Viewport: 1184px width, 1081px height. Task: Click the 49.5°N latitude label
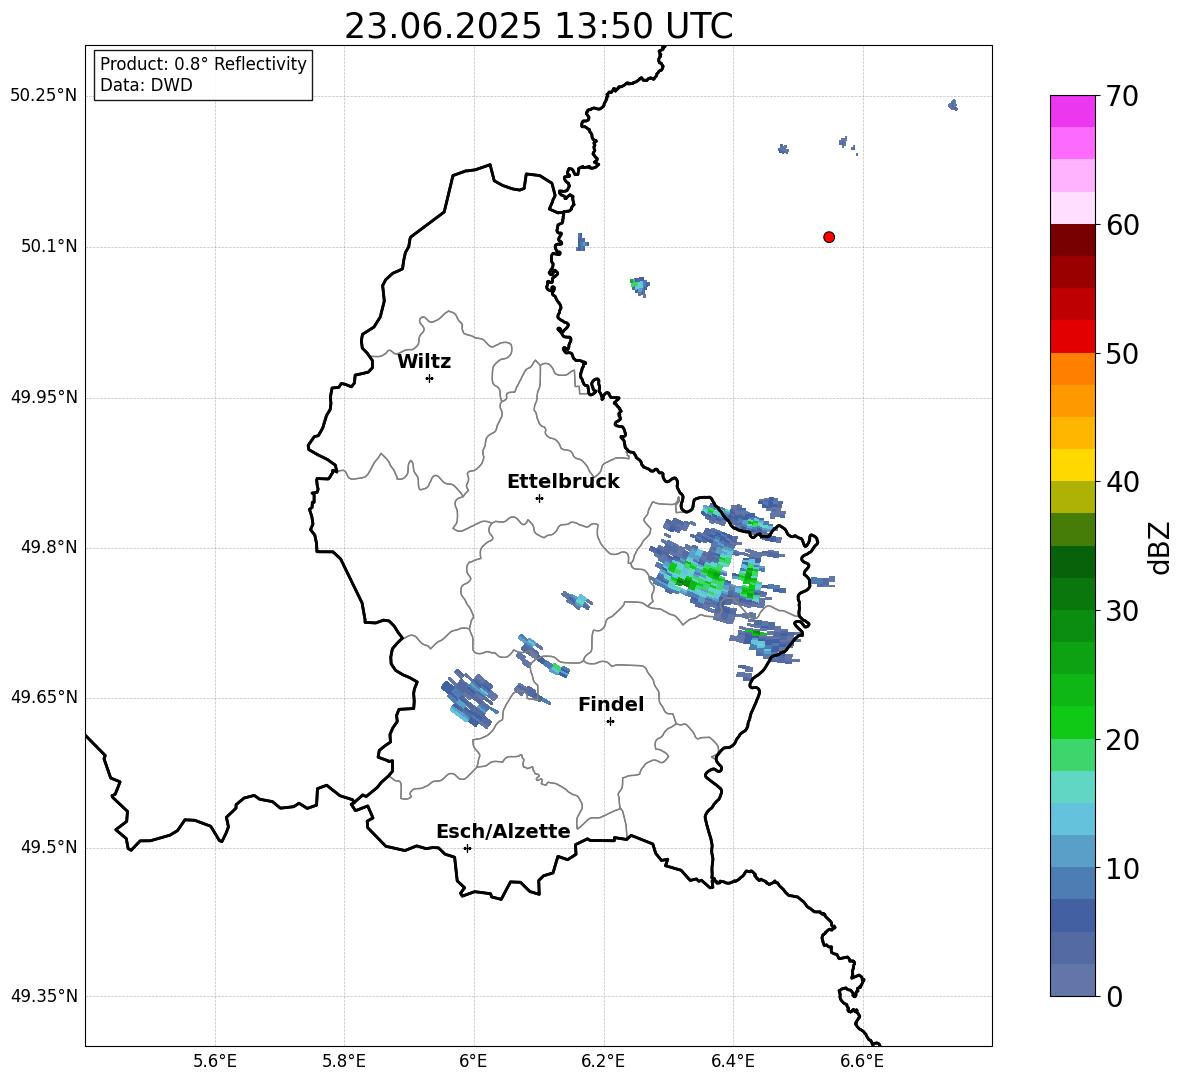(x=48, y=846)
